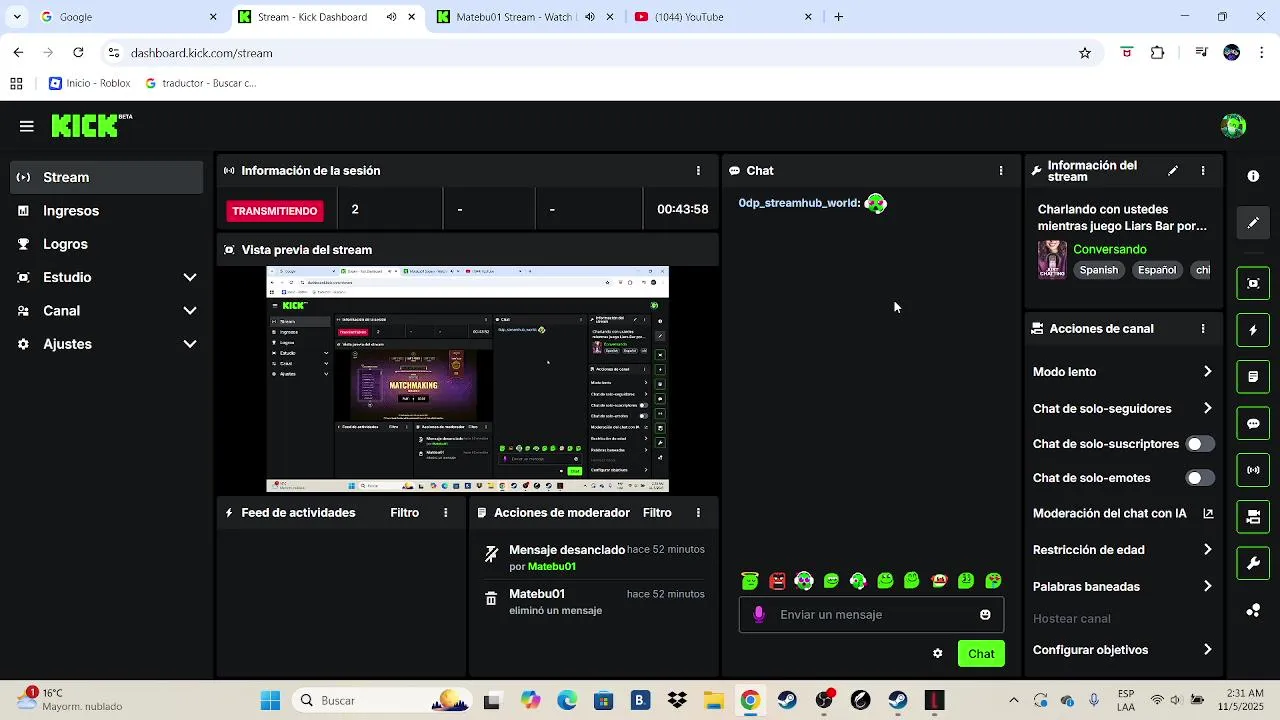Image resolution: width=1280 pixels, height=720 pixels.
Task: Open Información del stream three-dot menu
Action: pyautogui.click(x=1203, y=171)
